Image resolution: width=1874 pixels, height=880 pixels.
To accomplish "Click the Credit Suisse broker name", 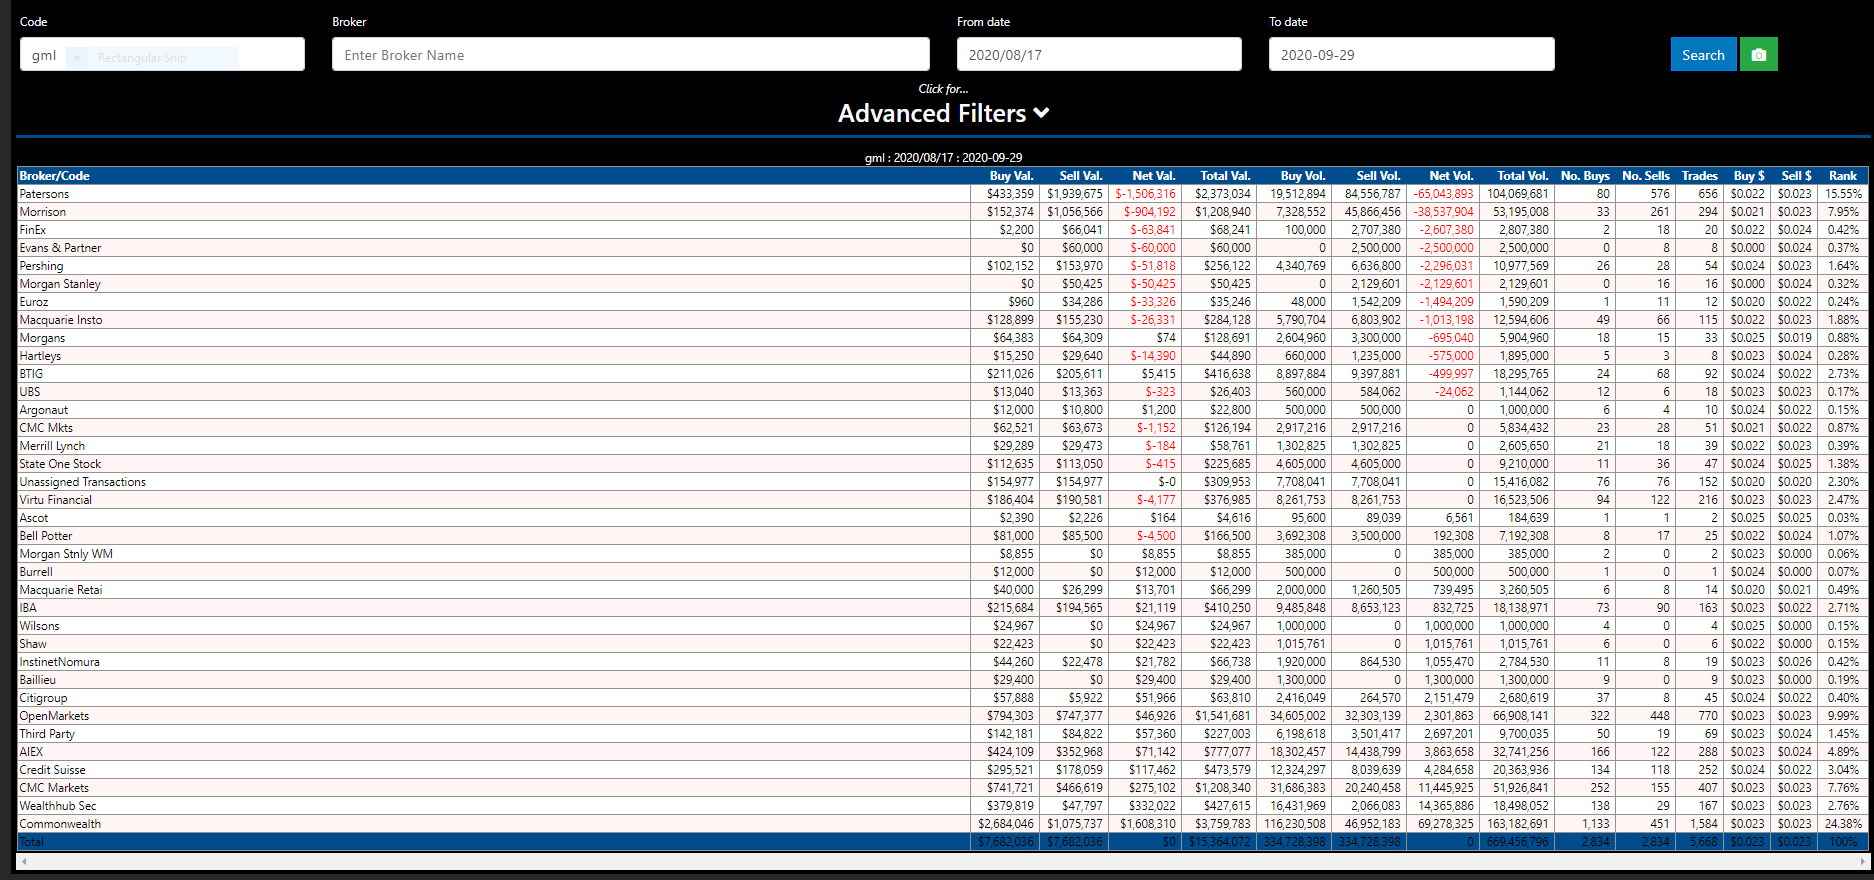I will click(x=53, y=770).
